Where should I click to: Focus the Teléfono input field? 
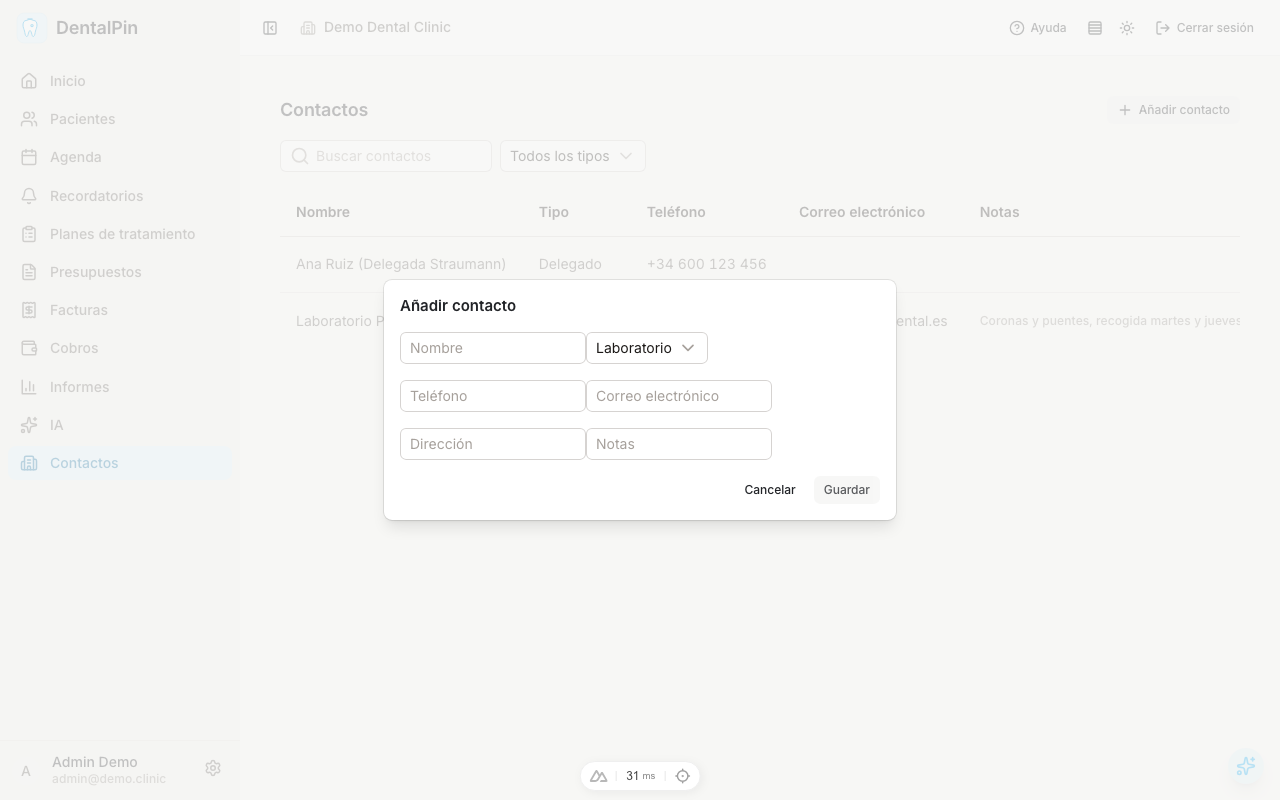click(x=493, y=396)
